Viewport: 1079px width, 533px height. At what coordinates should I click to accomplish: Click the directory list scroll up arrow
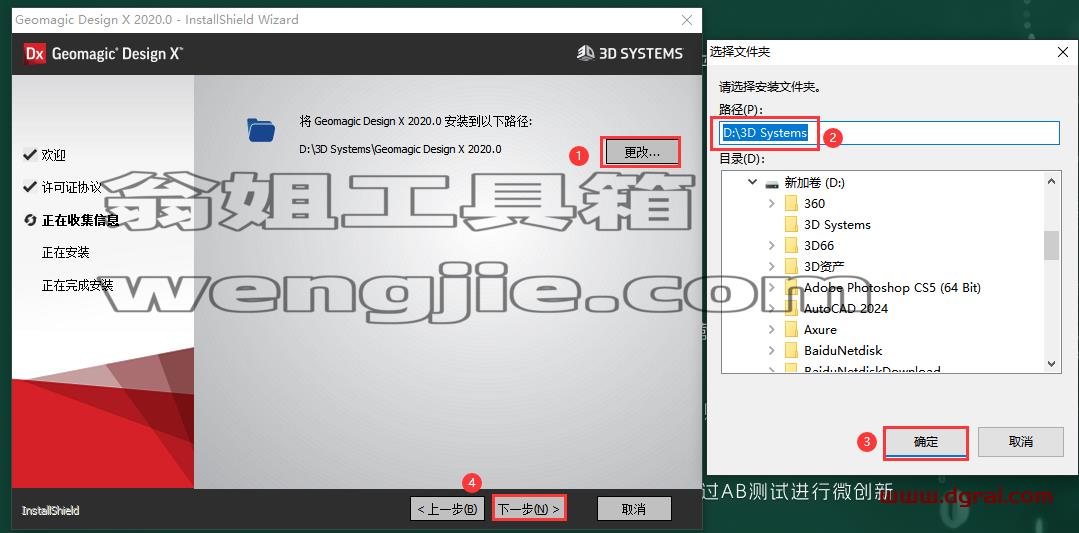tap(1051, 182)
